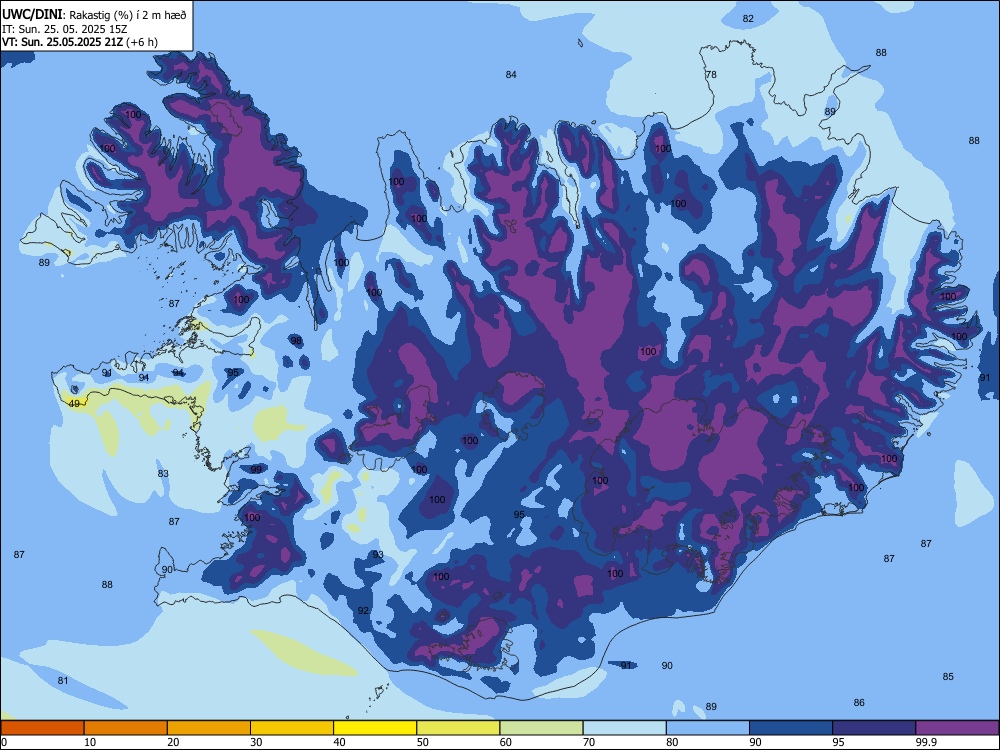The height and width of the screenshot is (750, 1000).
Task: Click the '85' humidity value in southeast sea
Action: tap(948, 677)
